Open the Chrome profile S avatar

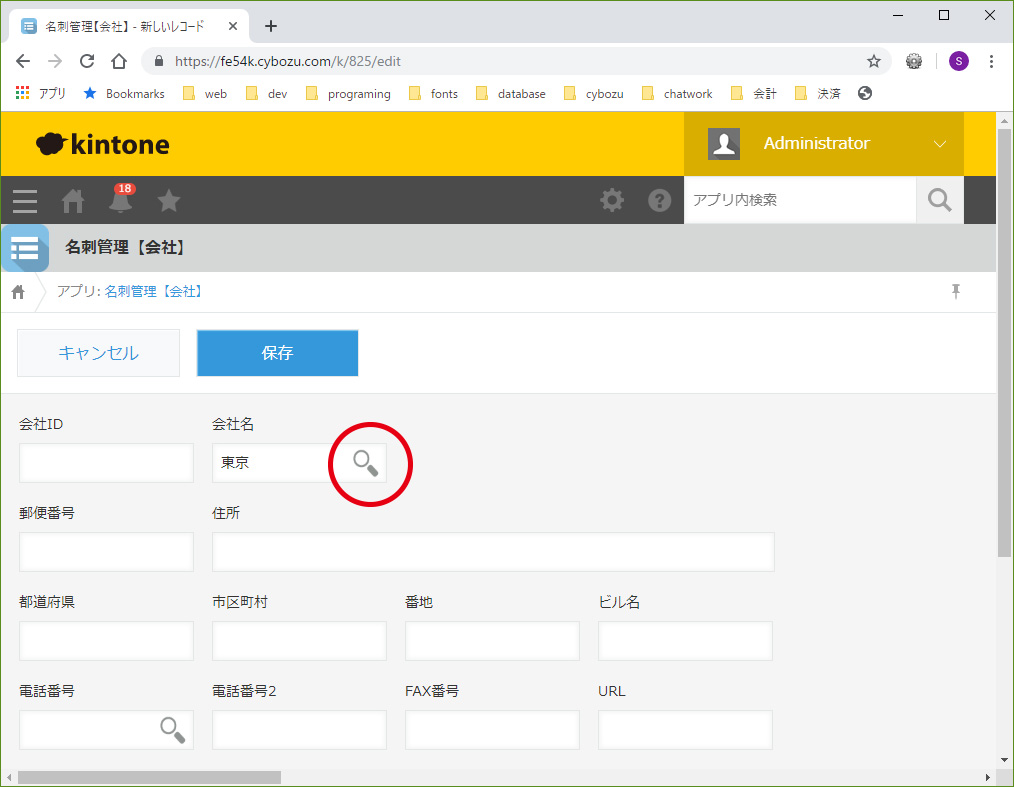pyautogui.click(x=958, y=61)
